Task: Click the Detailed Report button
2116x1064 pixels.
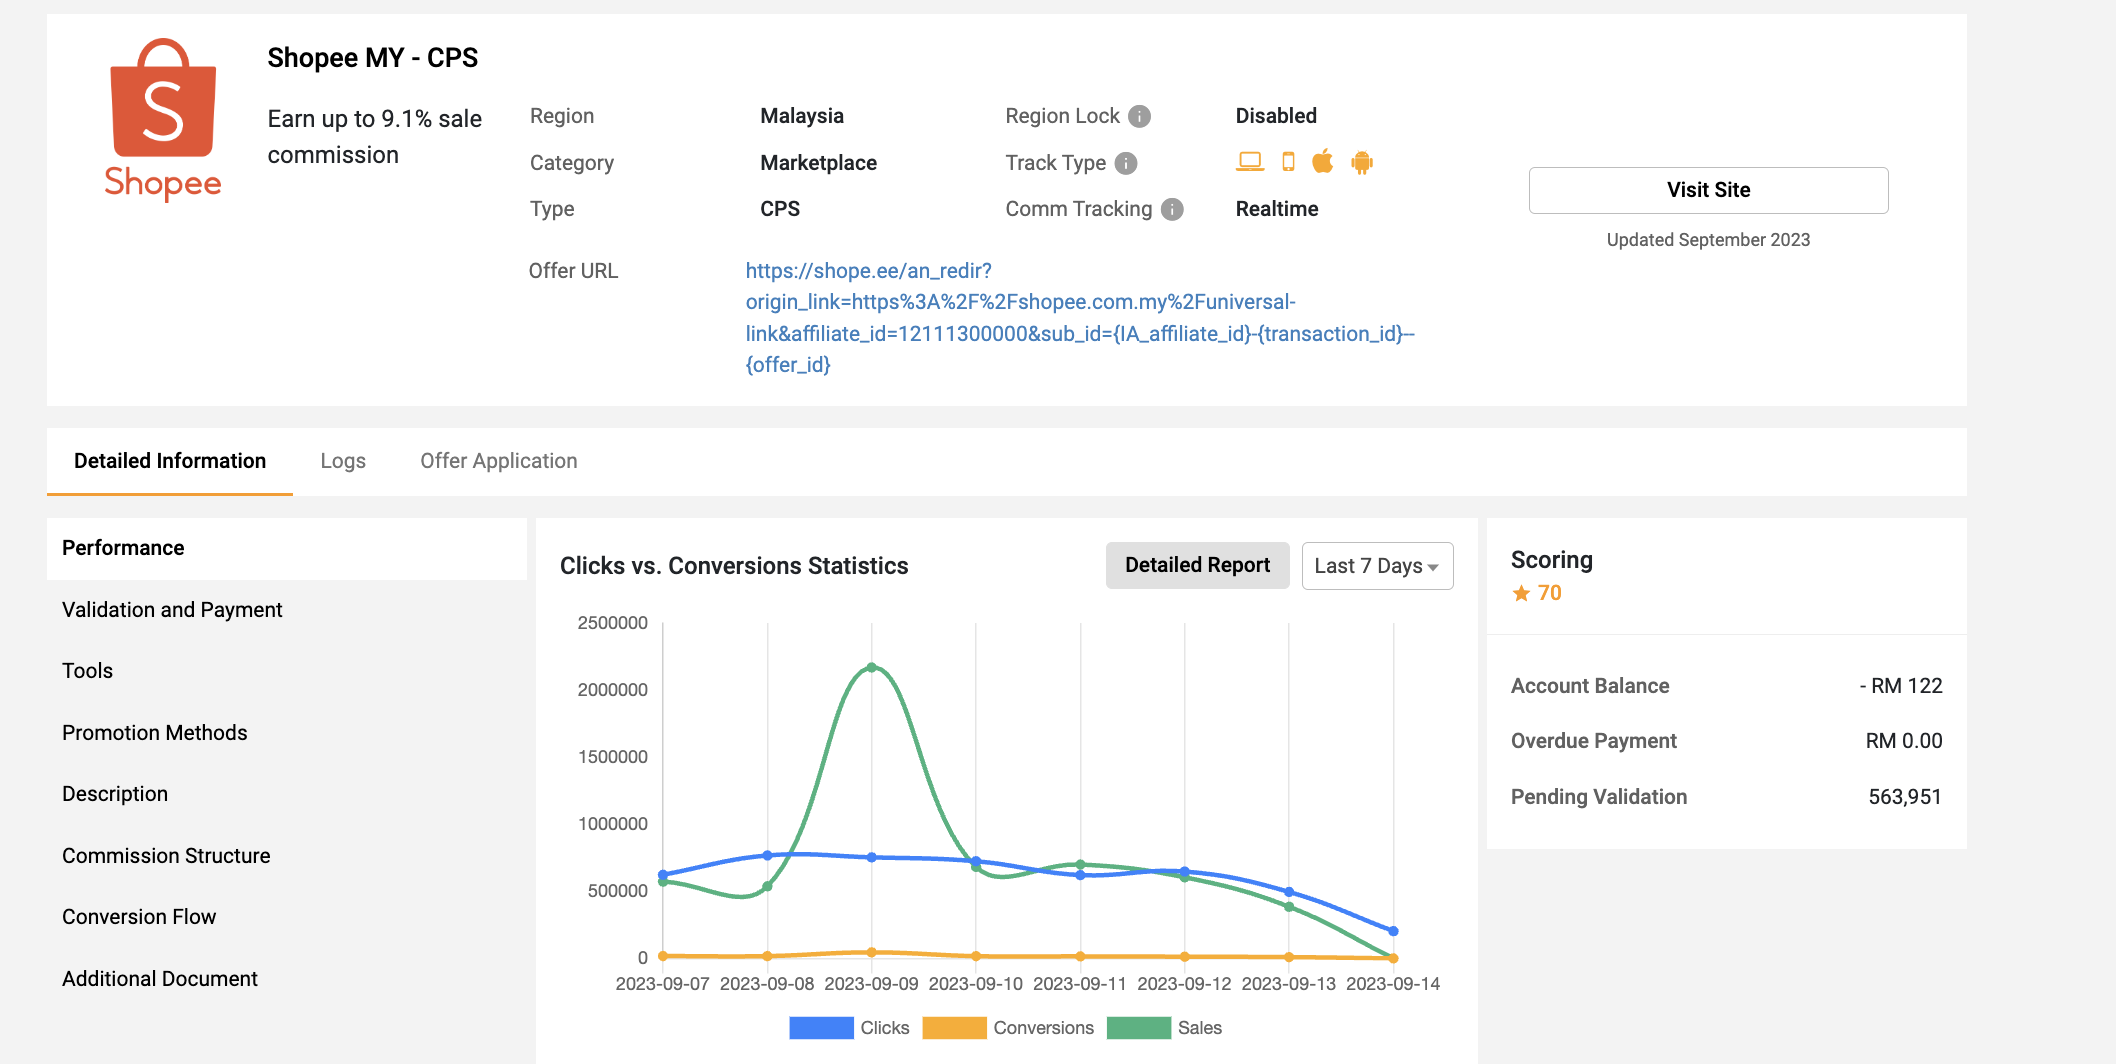Action: click(1197, 566)
